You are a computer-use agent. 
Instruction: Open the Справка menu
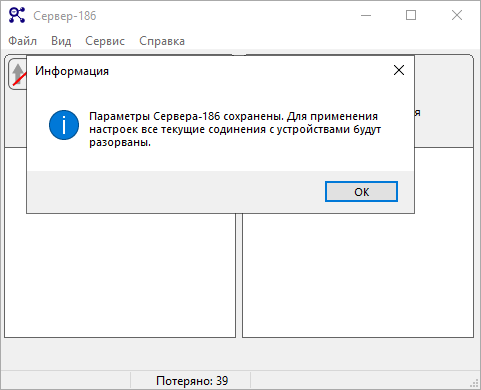(x=162, y=41)
